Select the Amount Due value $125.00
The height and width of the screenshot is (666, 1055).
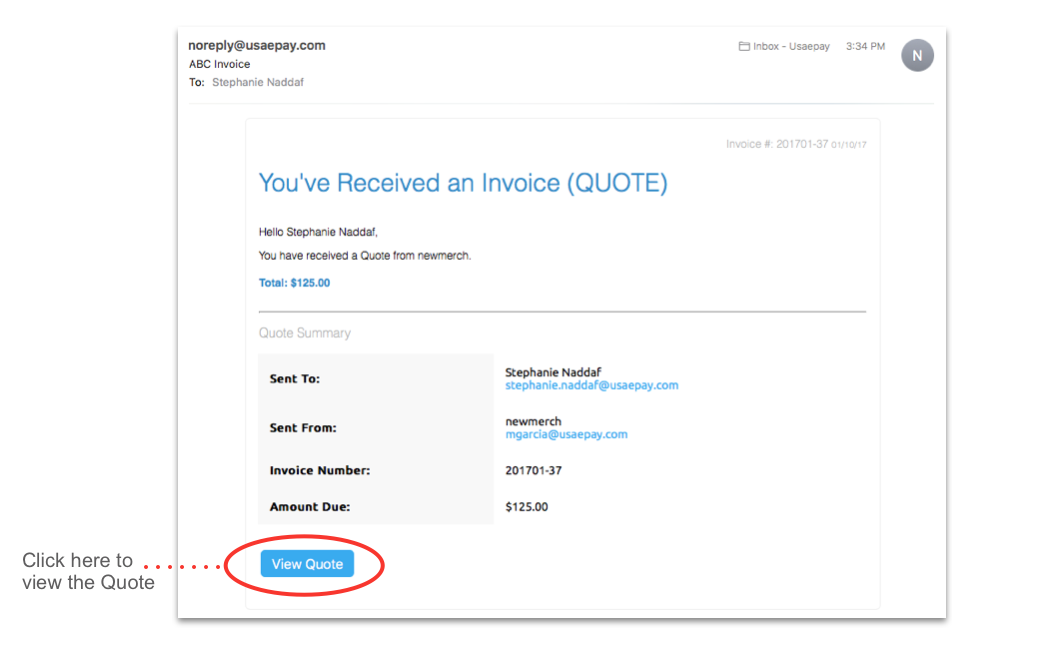tap(525, 507)
